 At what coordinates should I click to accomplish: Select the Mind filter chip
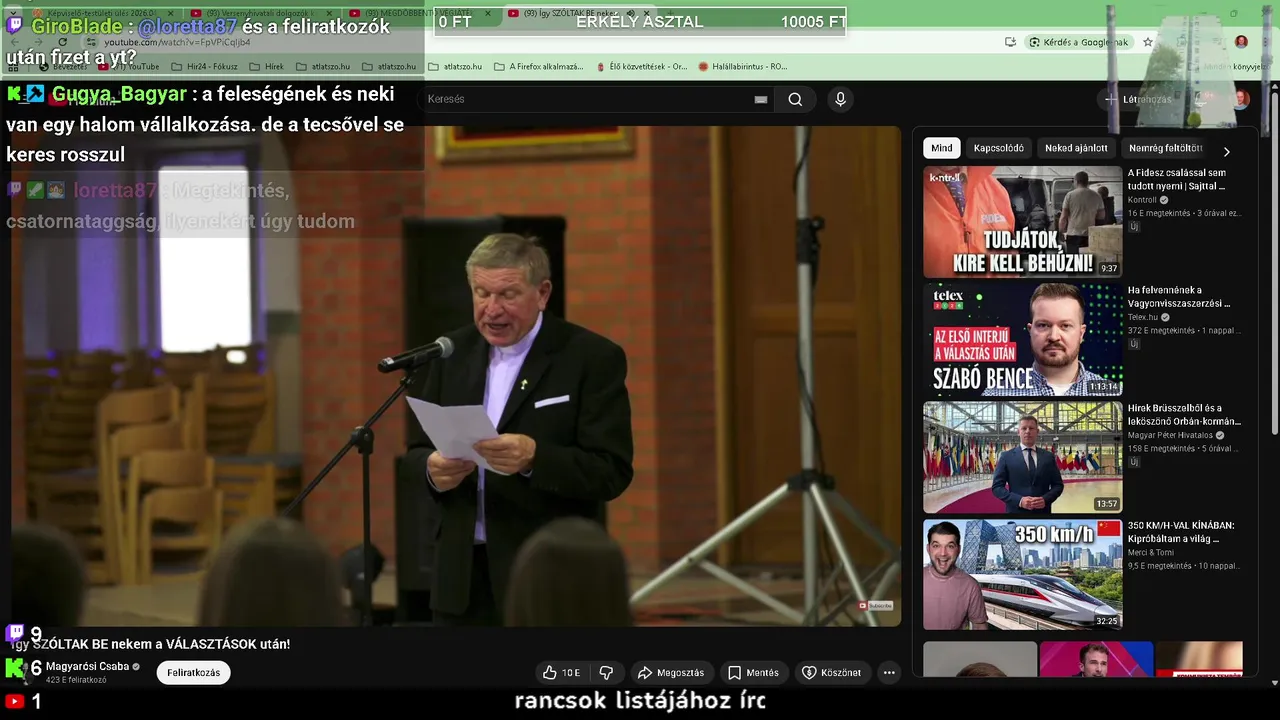942,148
